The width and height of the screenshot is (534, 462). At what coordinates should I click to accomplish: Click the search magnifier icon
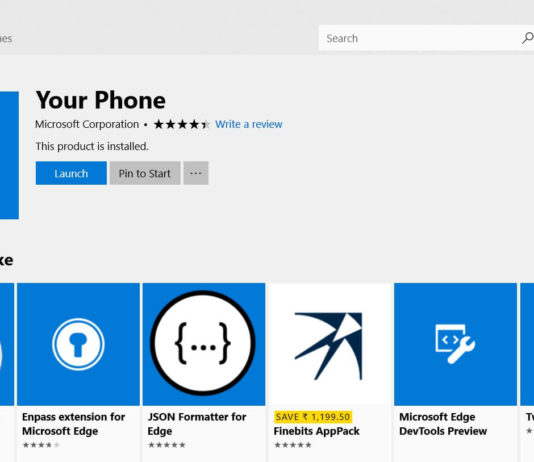[x=528, y=38]
